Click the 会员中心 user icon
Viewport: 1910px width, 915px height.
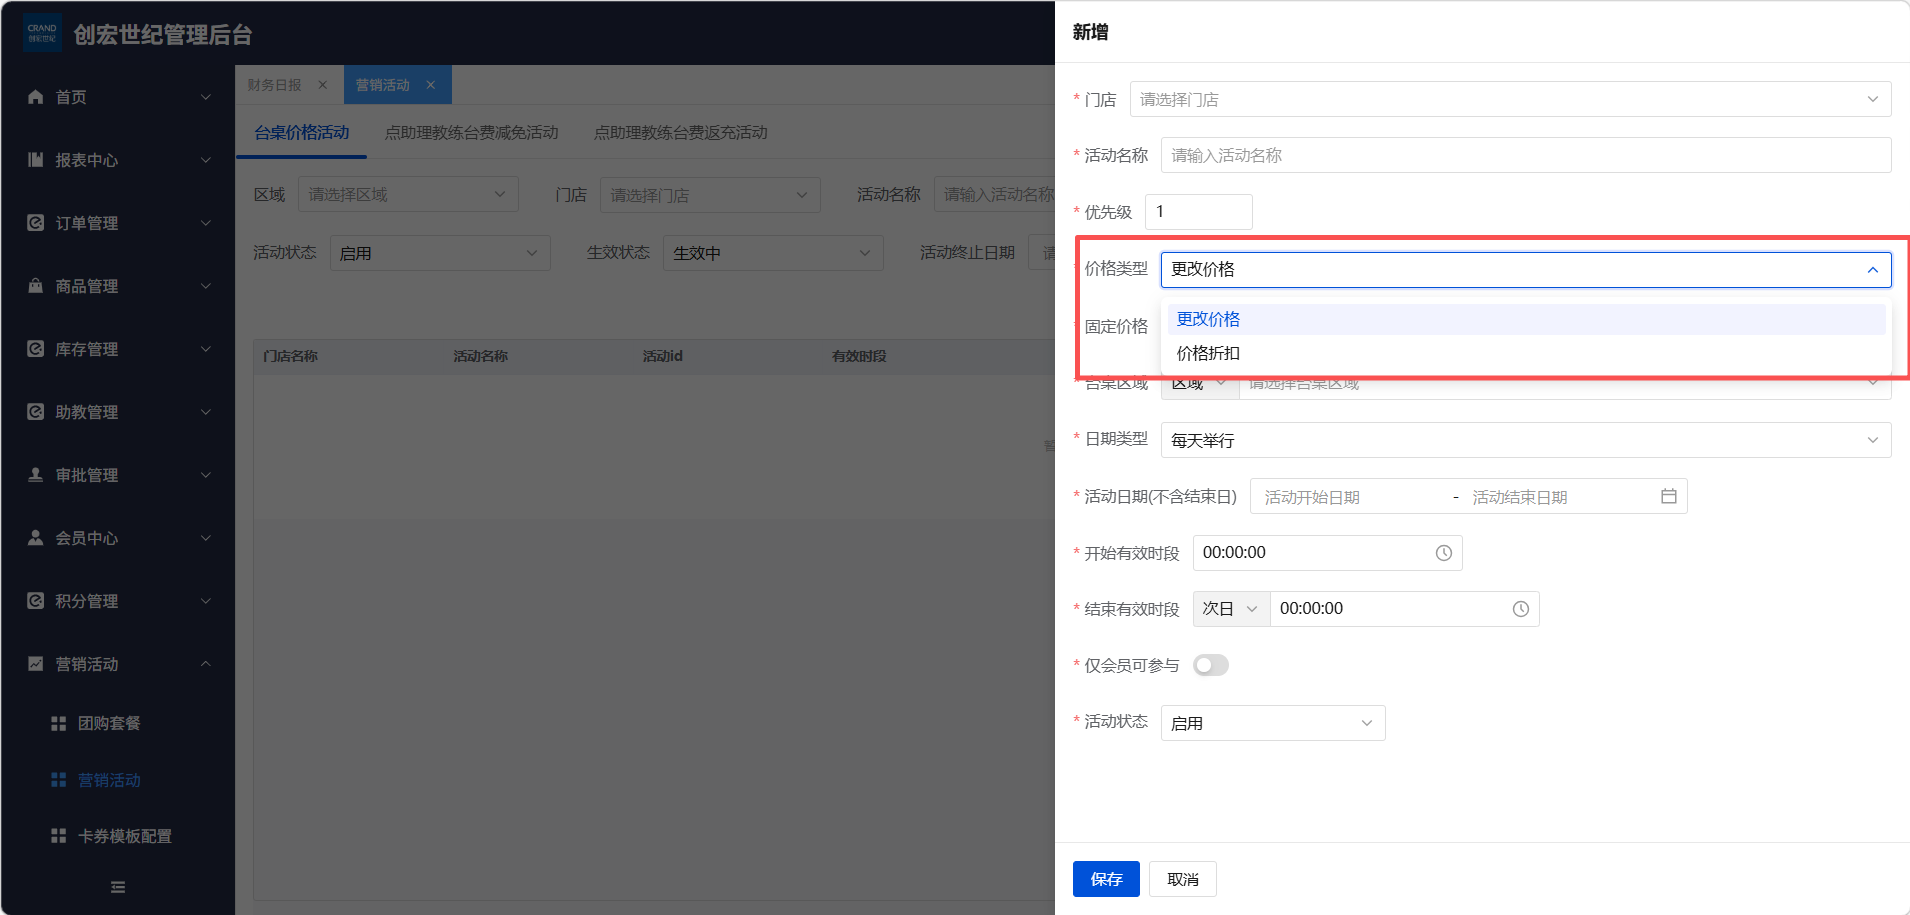pos(36,538)
